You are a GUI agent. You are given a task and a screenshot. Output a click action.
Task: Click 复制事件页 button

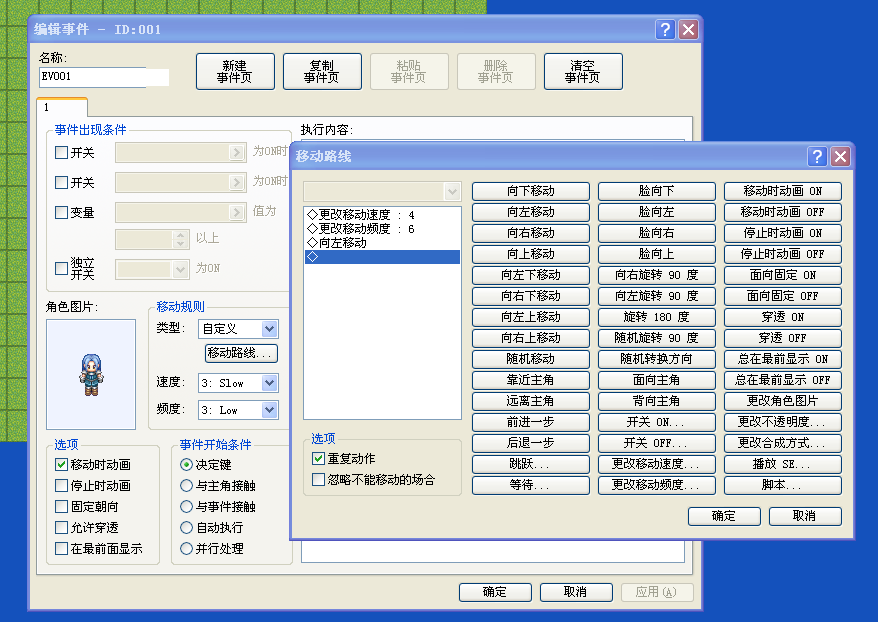tap(322, 72)
